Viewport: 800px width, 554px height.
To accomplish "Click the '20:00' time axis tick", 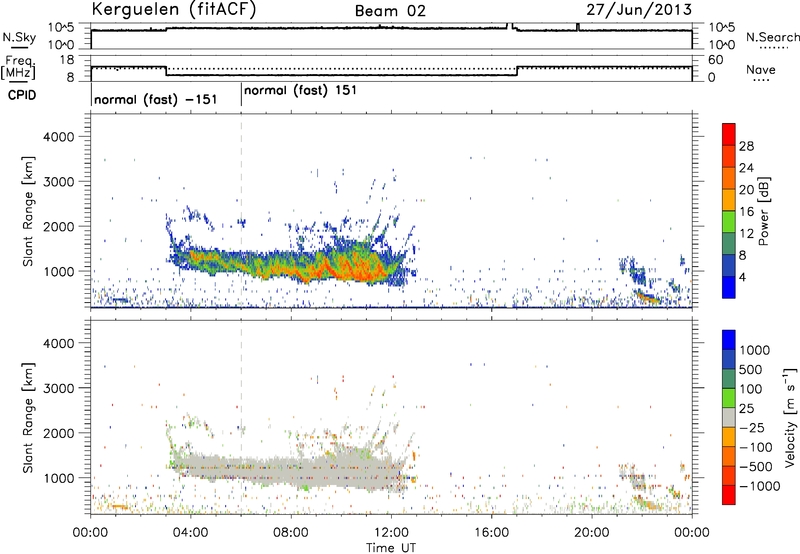I will tap(591, 533).
